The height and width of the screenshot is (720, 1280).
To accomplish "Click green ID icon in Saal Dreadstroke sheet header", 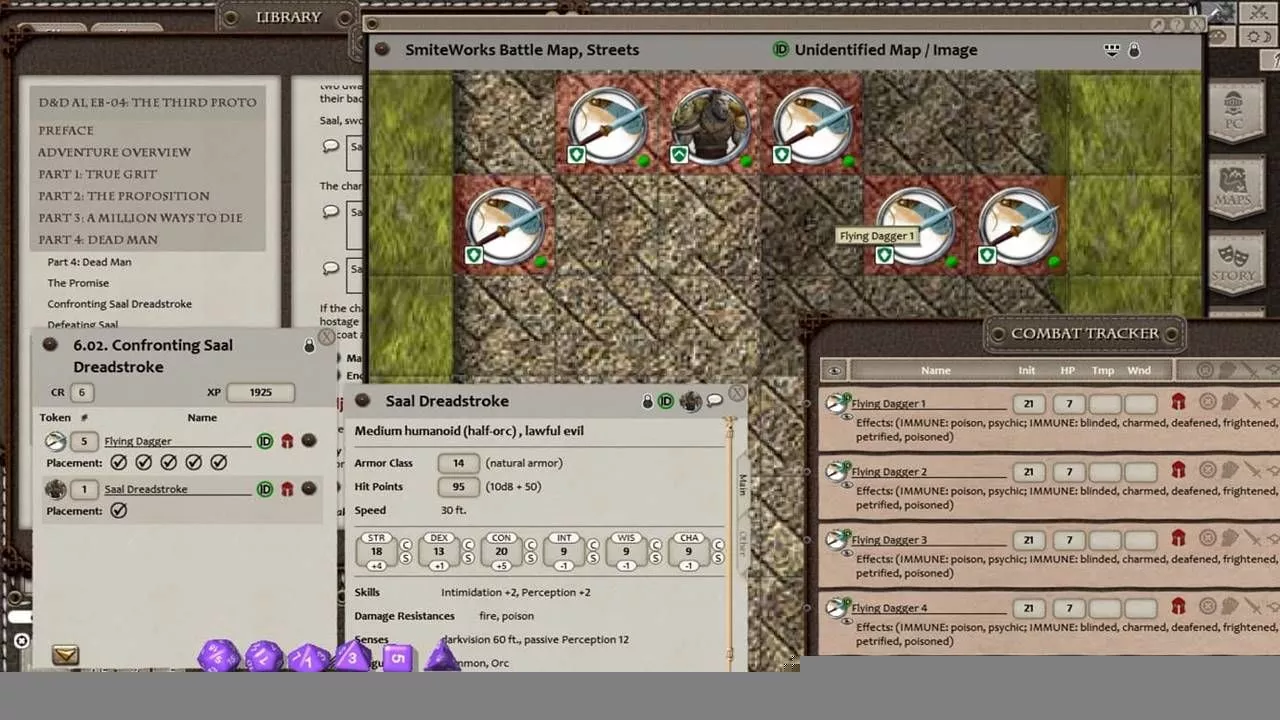I will [666, 401].
